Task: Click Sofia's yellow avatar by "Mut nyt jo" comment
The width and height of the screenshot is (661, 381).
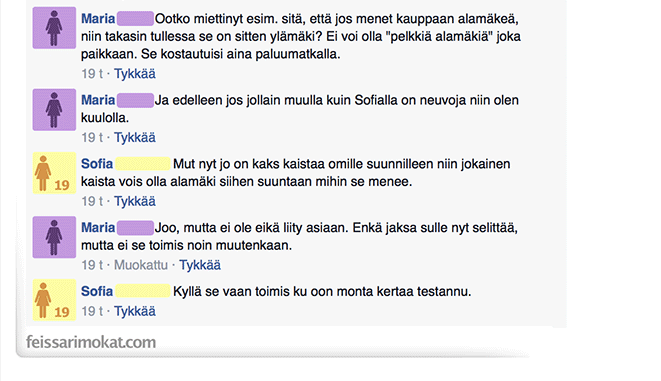Action: pyautogui.click(x=54, y=173)
